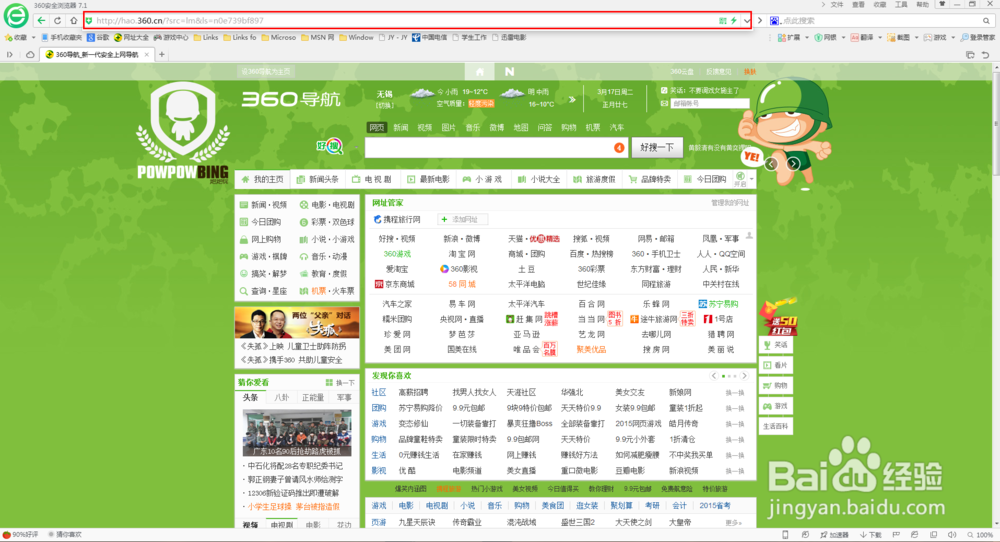Open 加速器 accelerator in status bar
This screenshot has width=1000, height=542.
pyautogui.click(x=834, y=534)
